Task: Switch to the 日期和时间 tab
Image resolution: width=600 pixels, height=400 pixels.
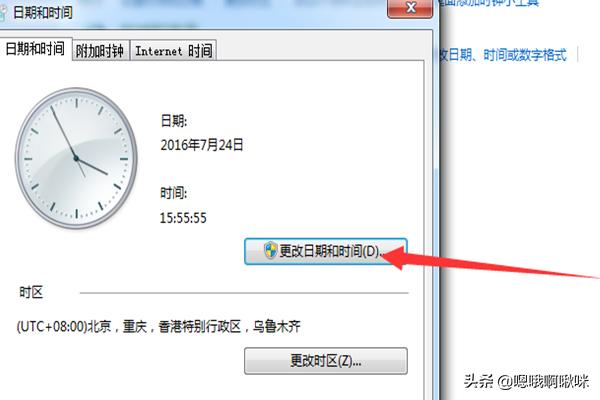Action: click(x=35, y=49)
